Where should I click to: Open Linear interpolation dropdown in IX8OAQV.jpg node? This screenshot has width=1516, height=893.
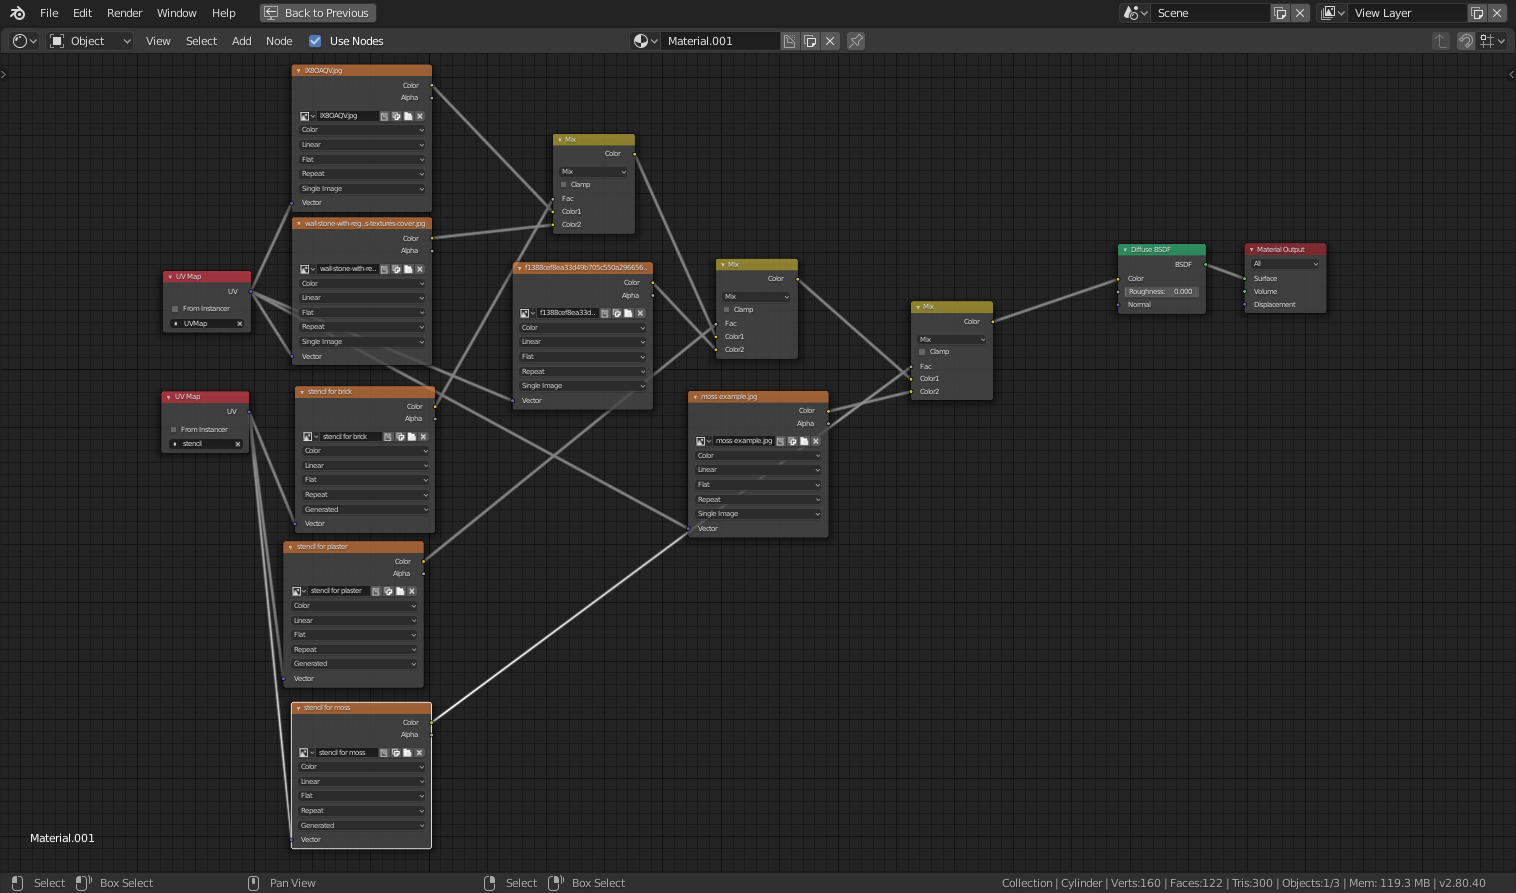362,145
